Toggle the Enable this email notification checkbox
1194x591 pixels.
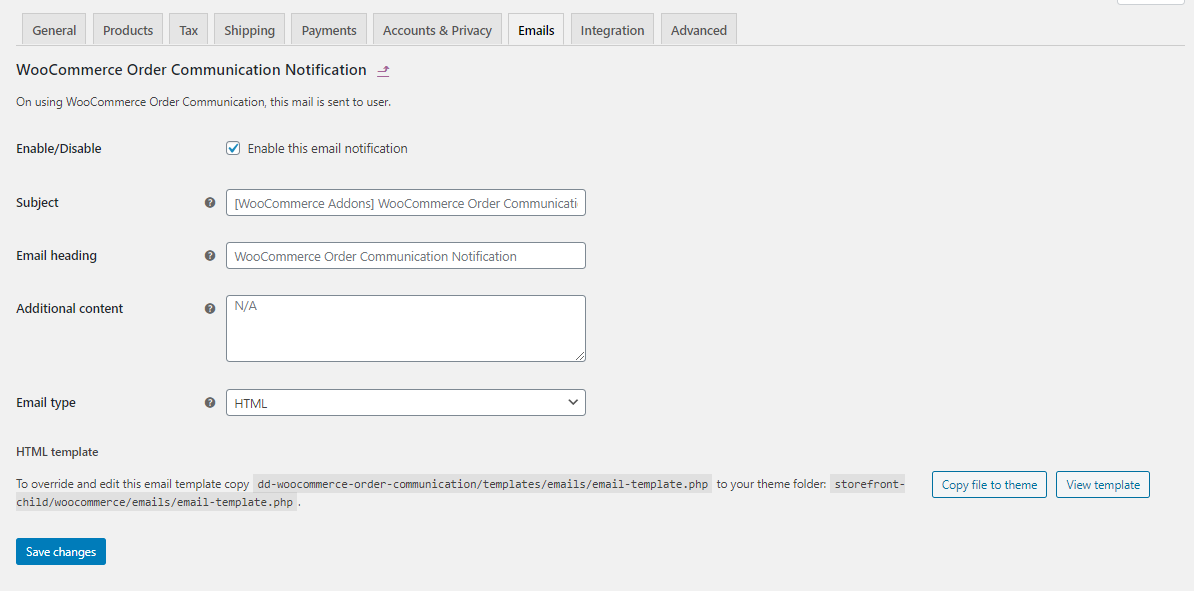point(234,148)
